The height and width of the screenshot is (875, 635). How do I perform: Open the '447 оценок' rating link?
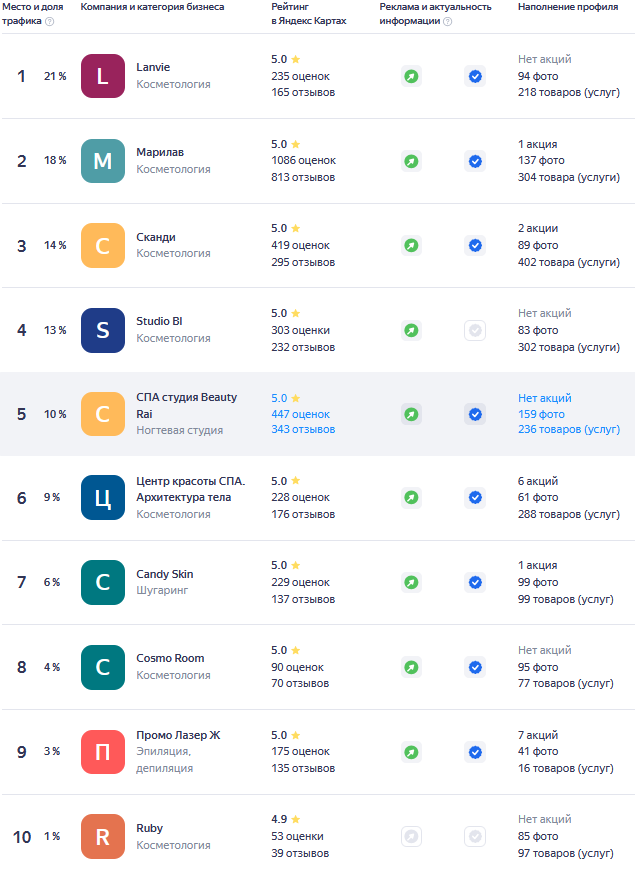pos(300,414)
